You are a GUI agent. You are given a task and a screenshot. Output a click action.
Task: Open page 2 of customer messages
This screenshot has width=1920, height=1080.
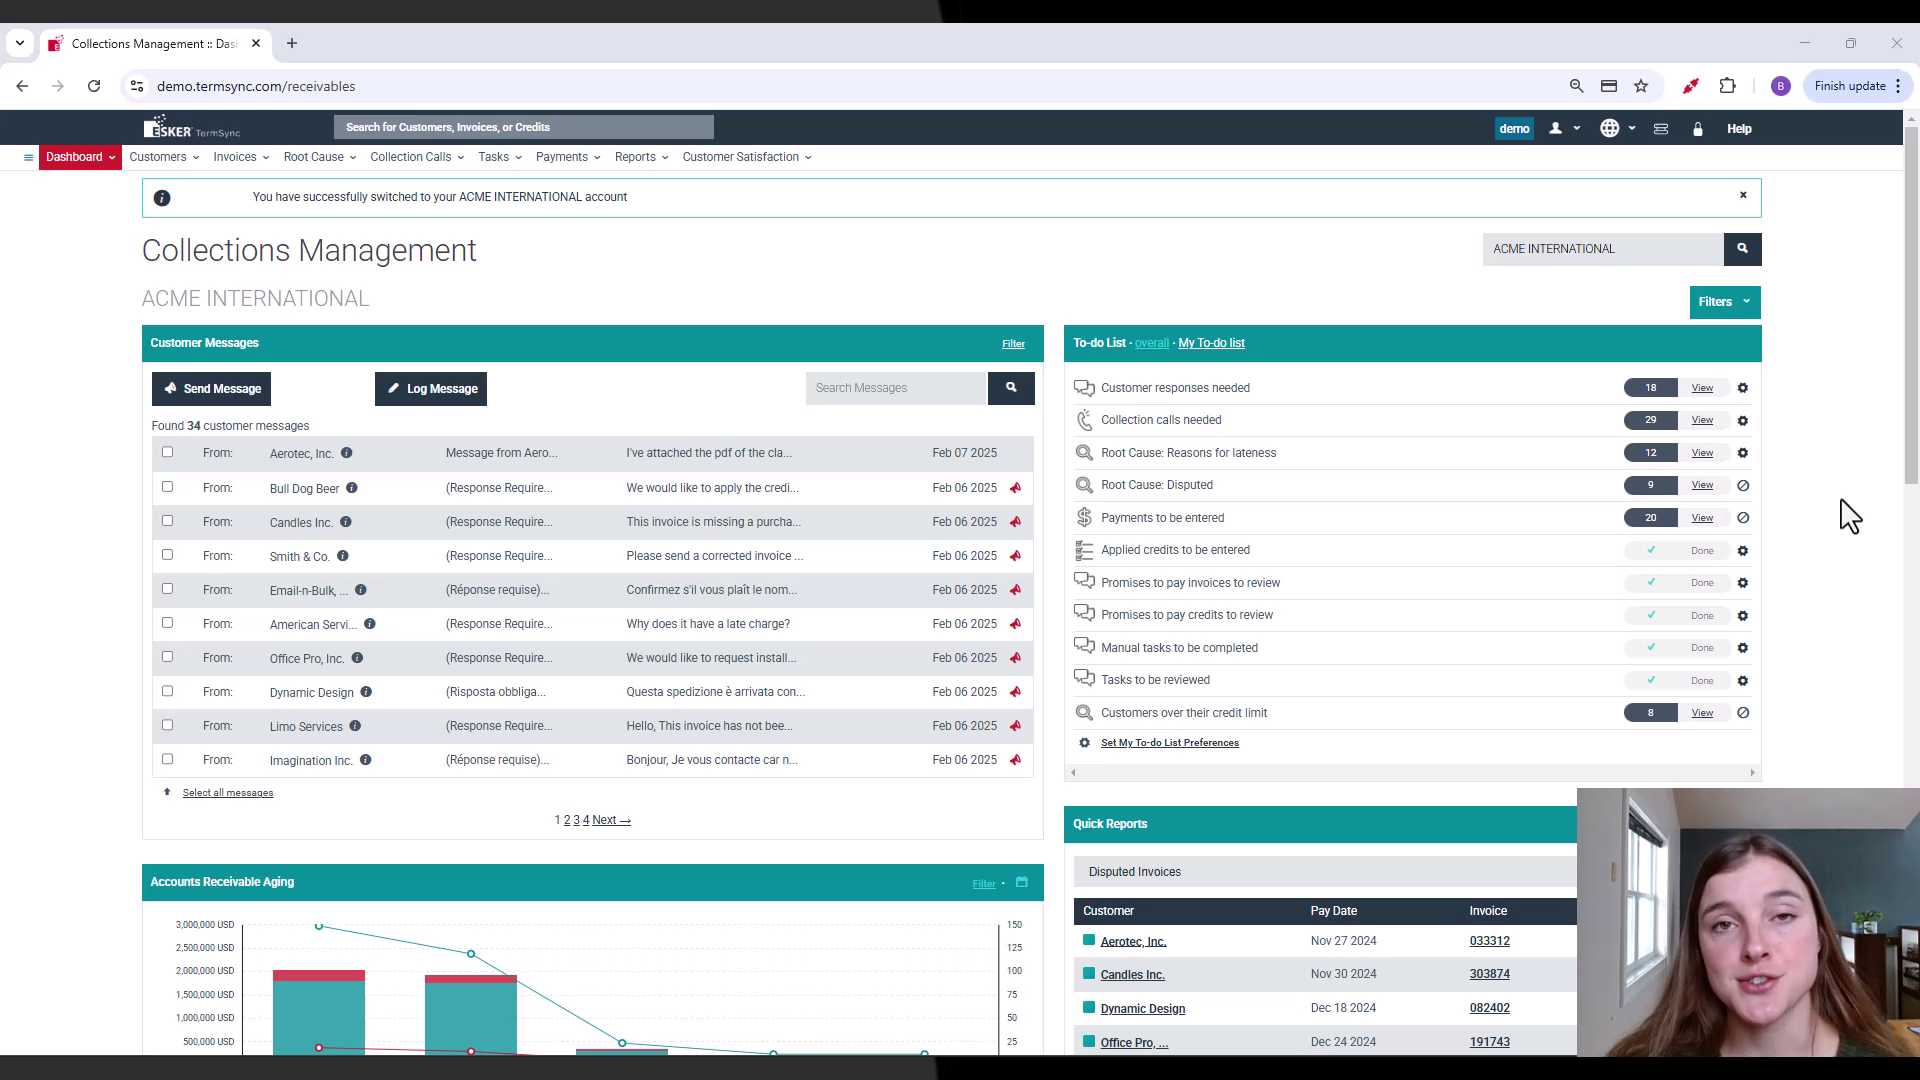click(x=567, y=820)
